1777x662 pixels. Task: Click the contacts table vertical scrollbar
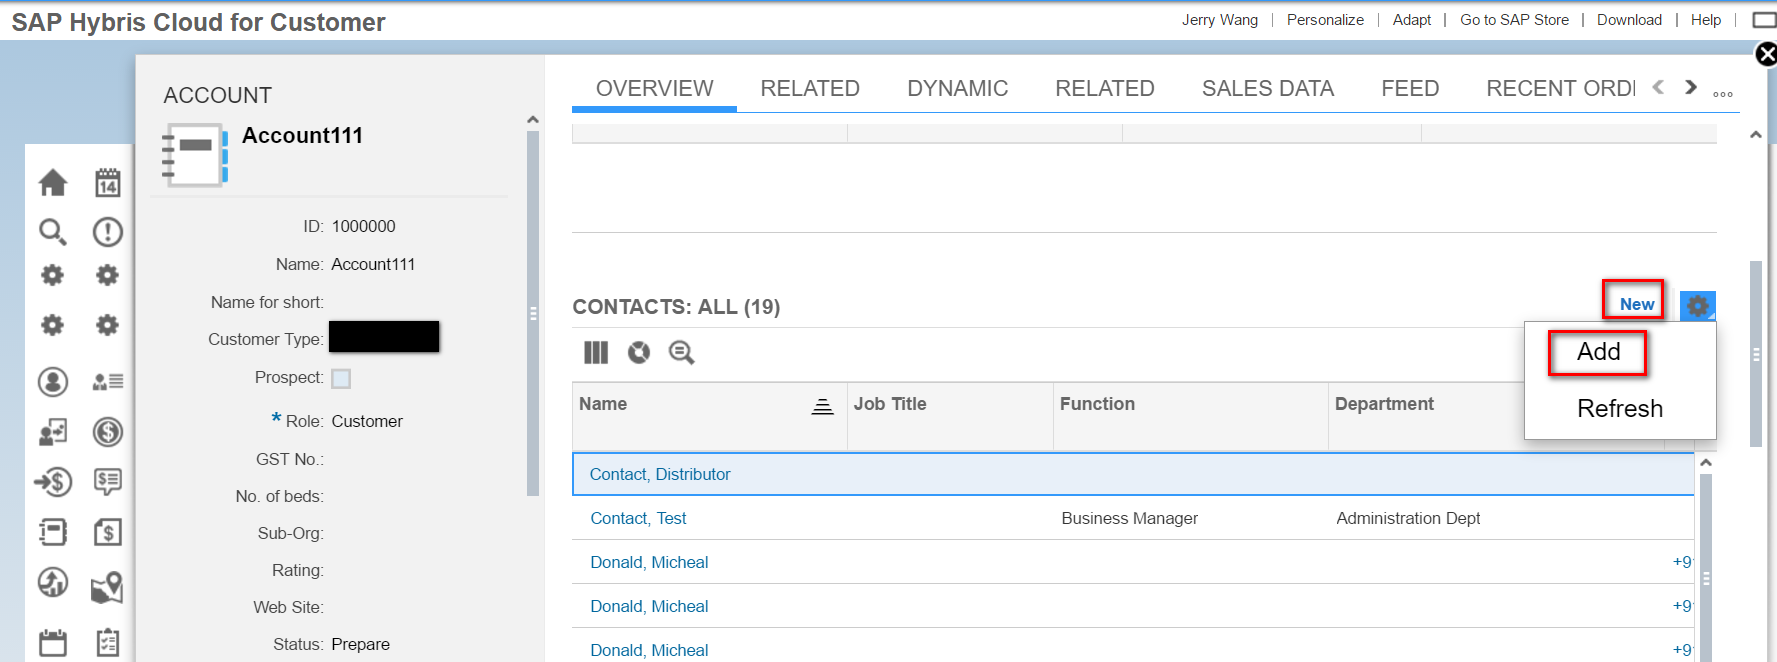[1706, 568]
